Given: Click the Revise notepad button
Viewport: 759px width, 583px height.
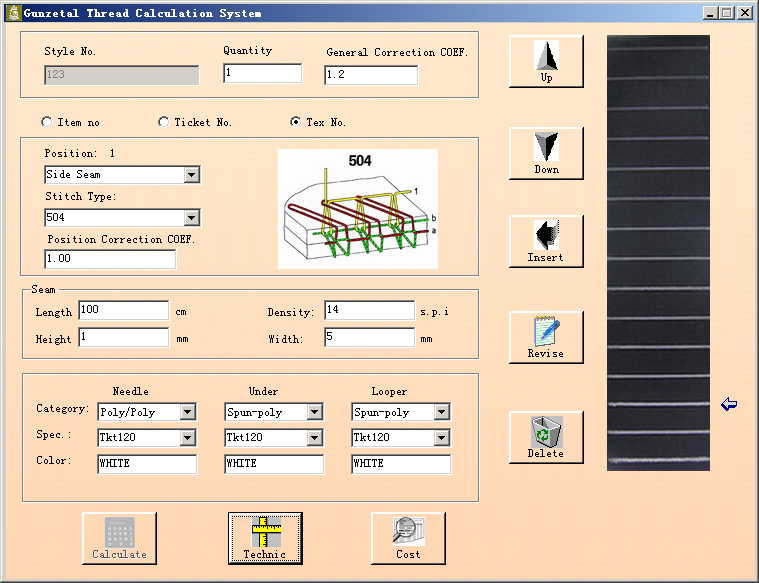Looking at the screenshot, I should click(546, 338).
